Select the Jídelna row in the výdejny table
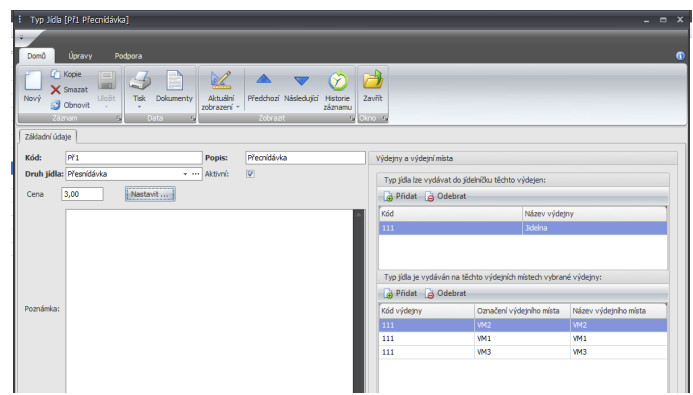Screen dimensions: 693x395 coord(523,228)
